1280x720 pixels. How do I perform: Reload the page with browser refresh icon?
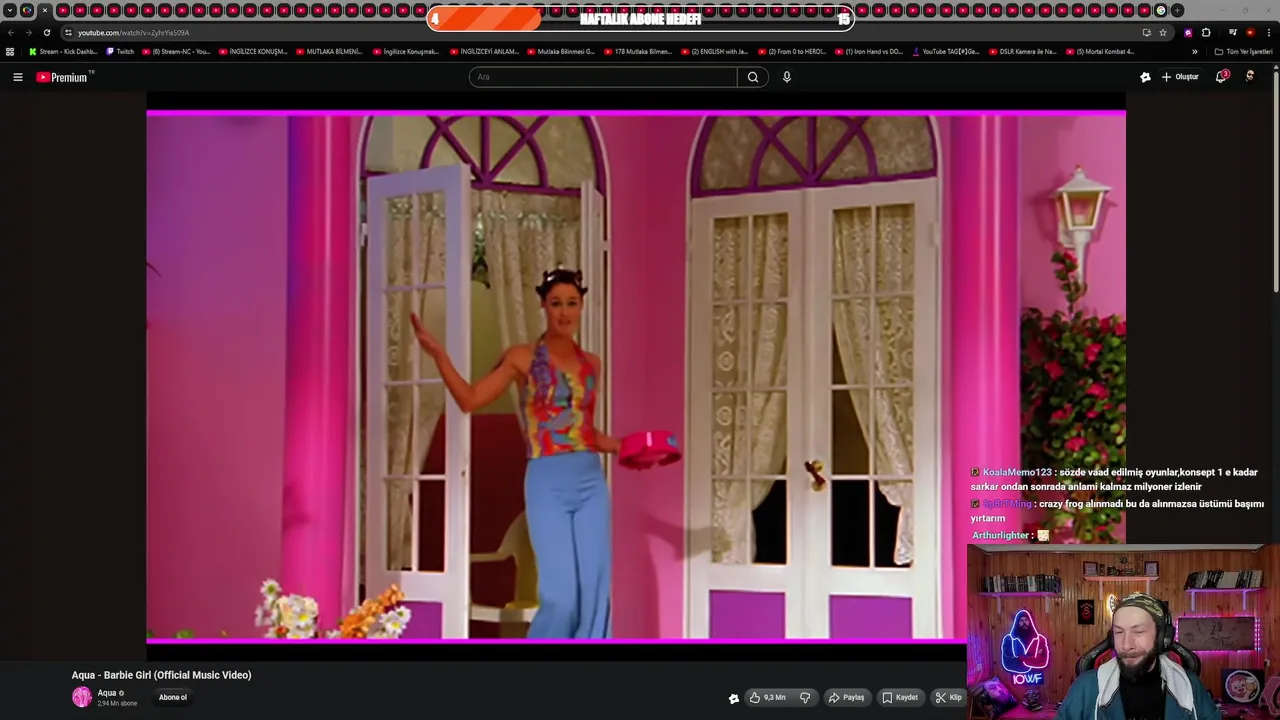pos(46,33)
